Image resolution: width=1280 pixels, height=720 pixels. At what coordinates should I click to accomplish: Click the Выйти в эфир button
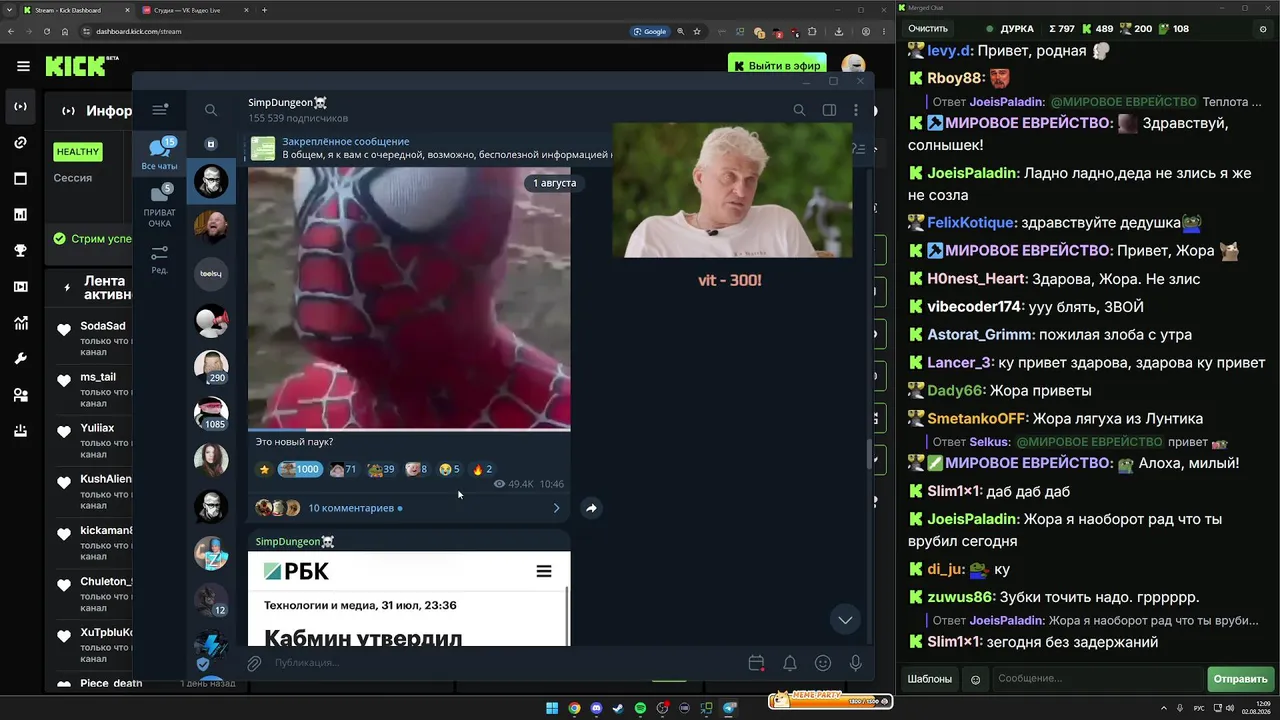tap(777, 66)
